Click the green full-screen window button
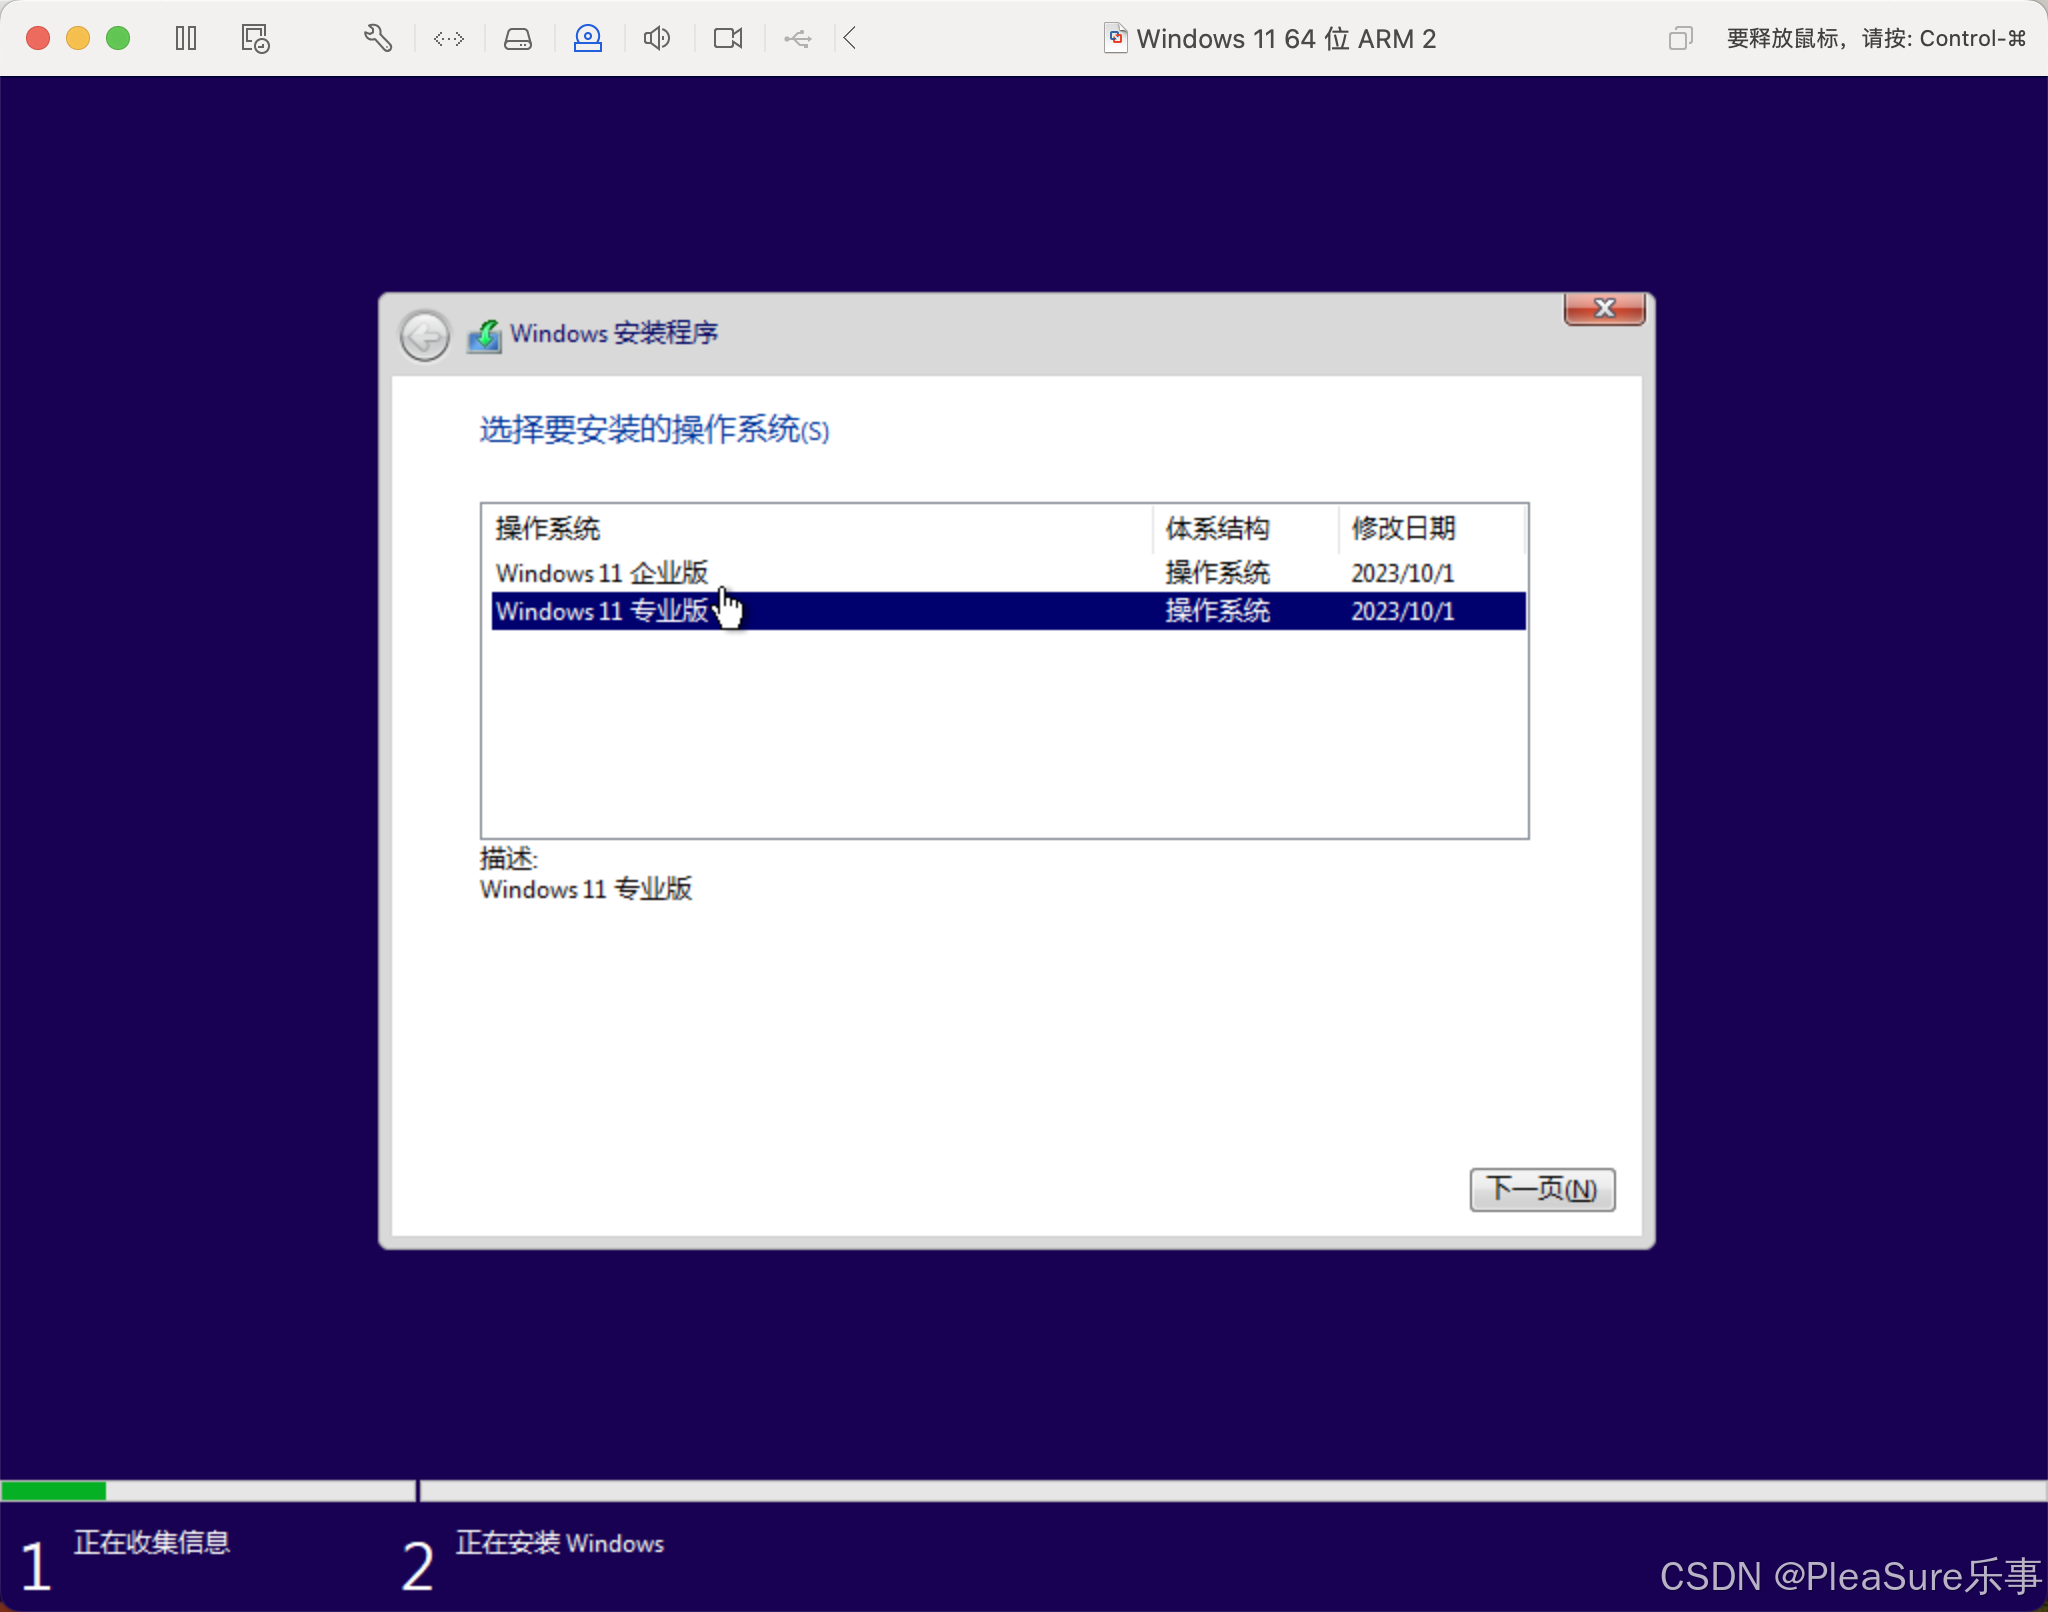This screenshot has height=1612, width=2048. (x=118, y=39)
